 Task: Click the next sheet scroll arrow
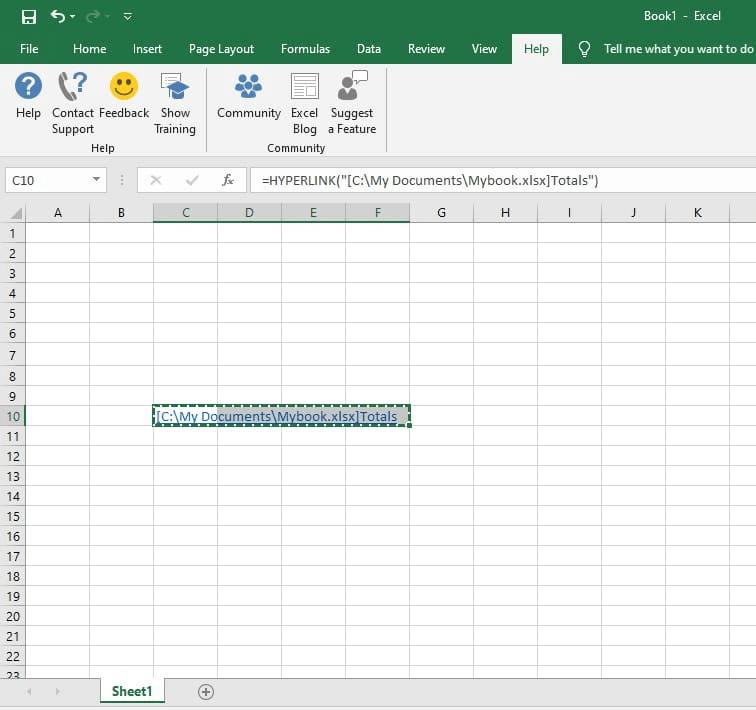tap(57, 692)
